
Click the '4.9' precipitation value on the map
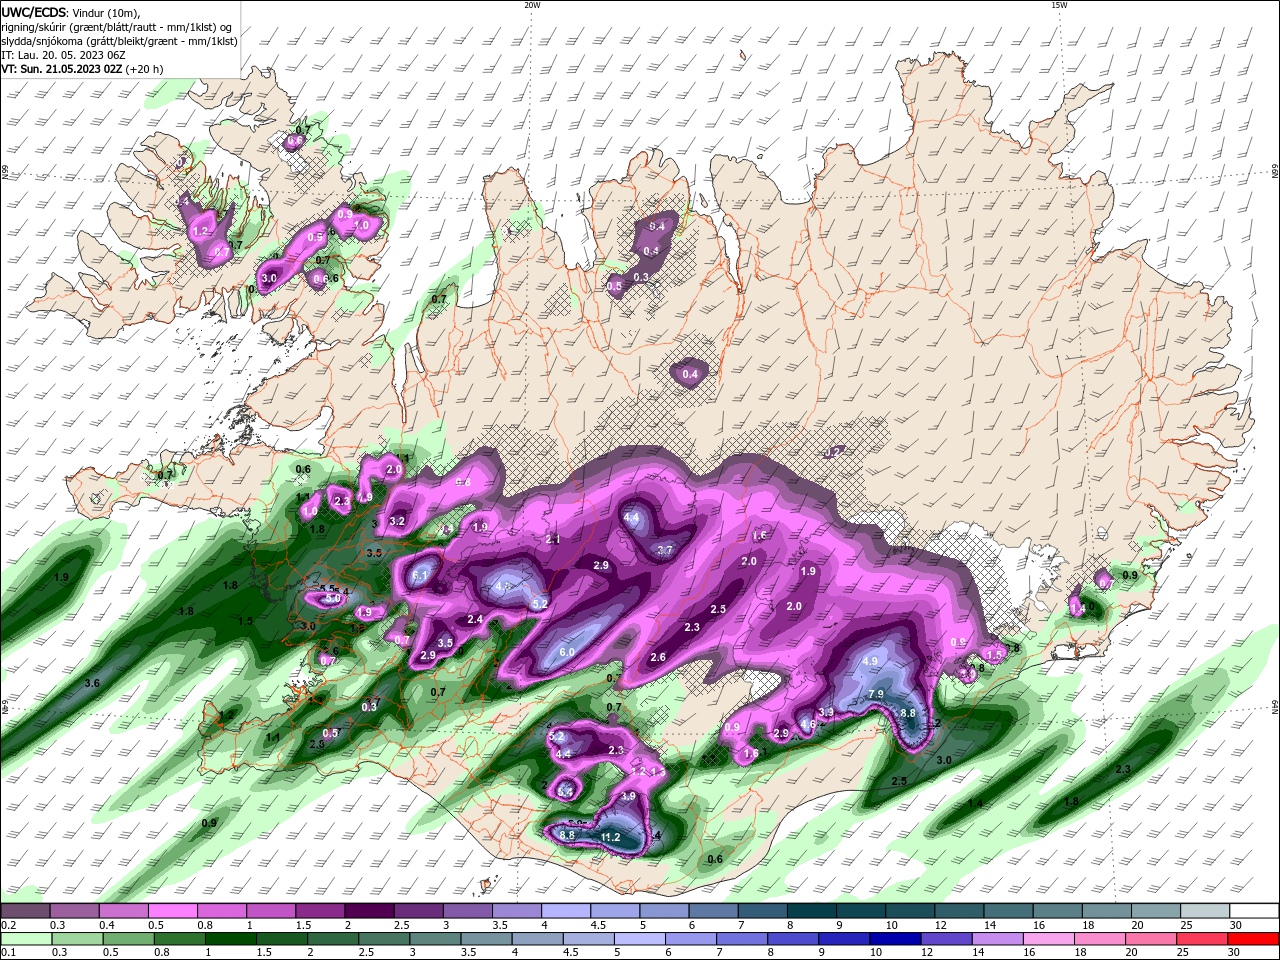pos(870,661)
